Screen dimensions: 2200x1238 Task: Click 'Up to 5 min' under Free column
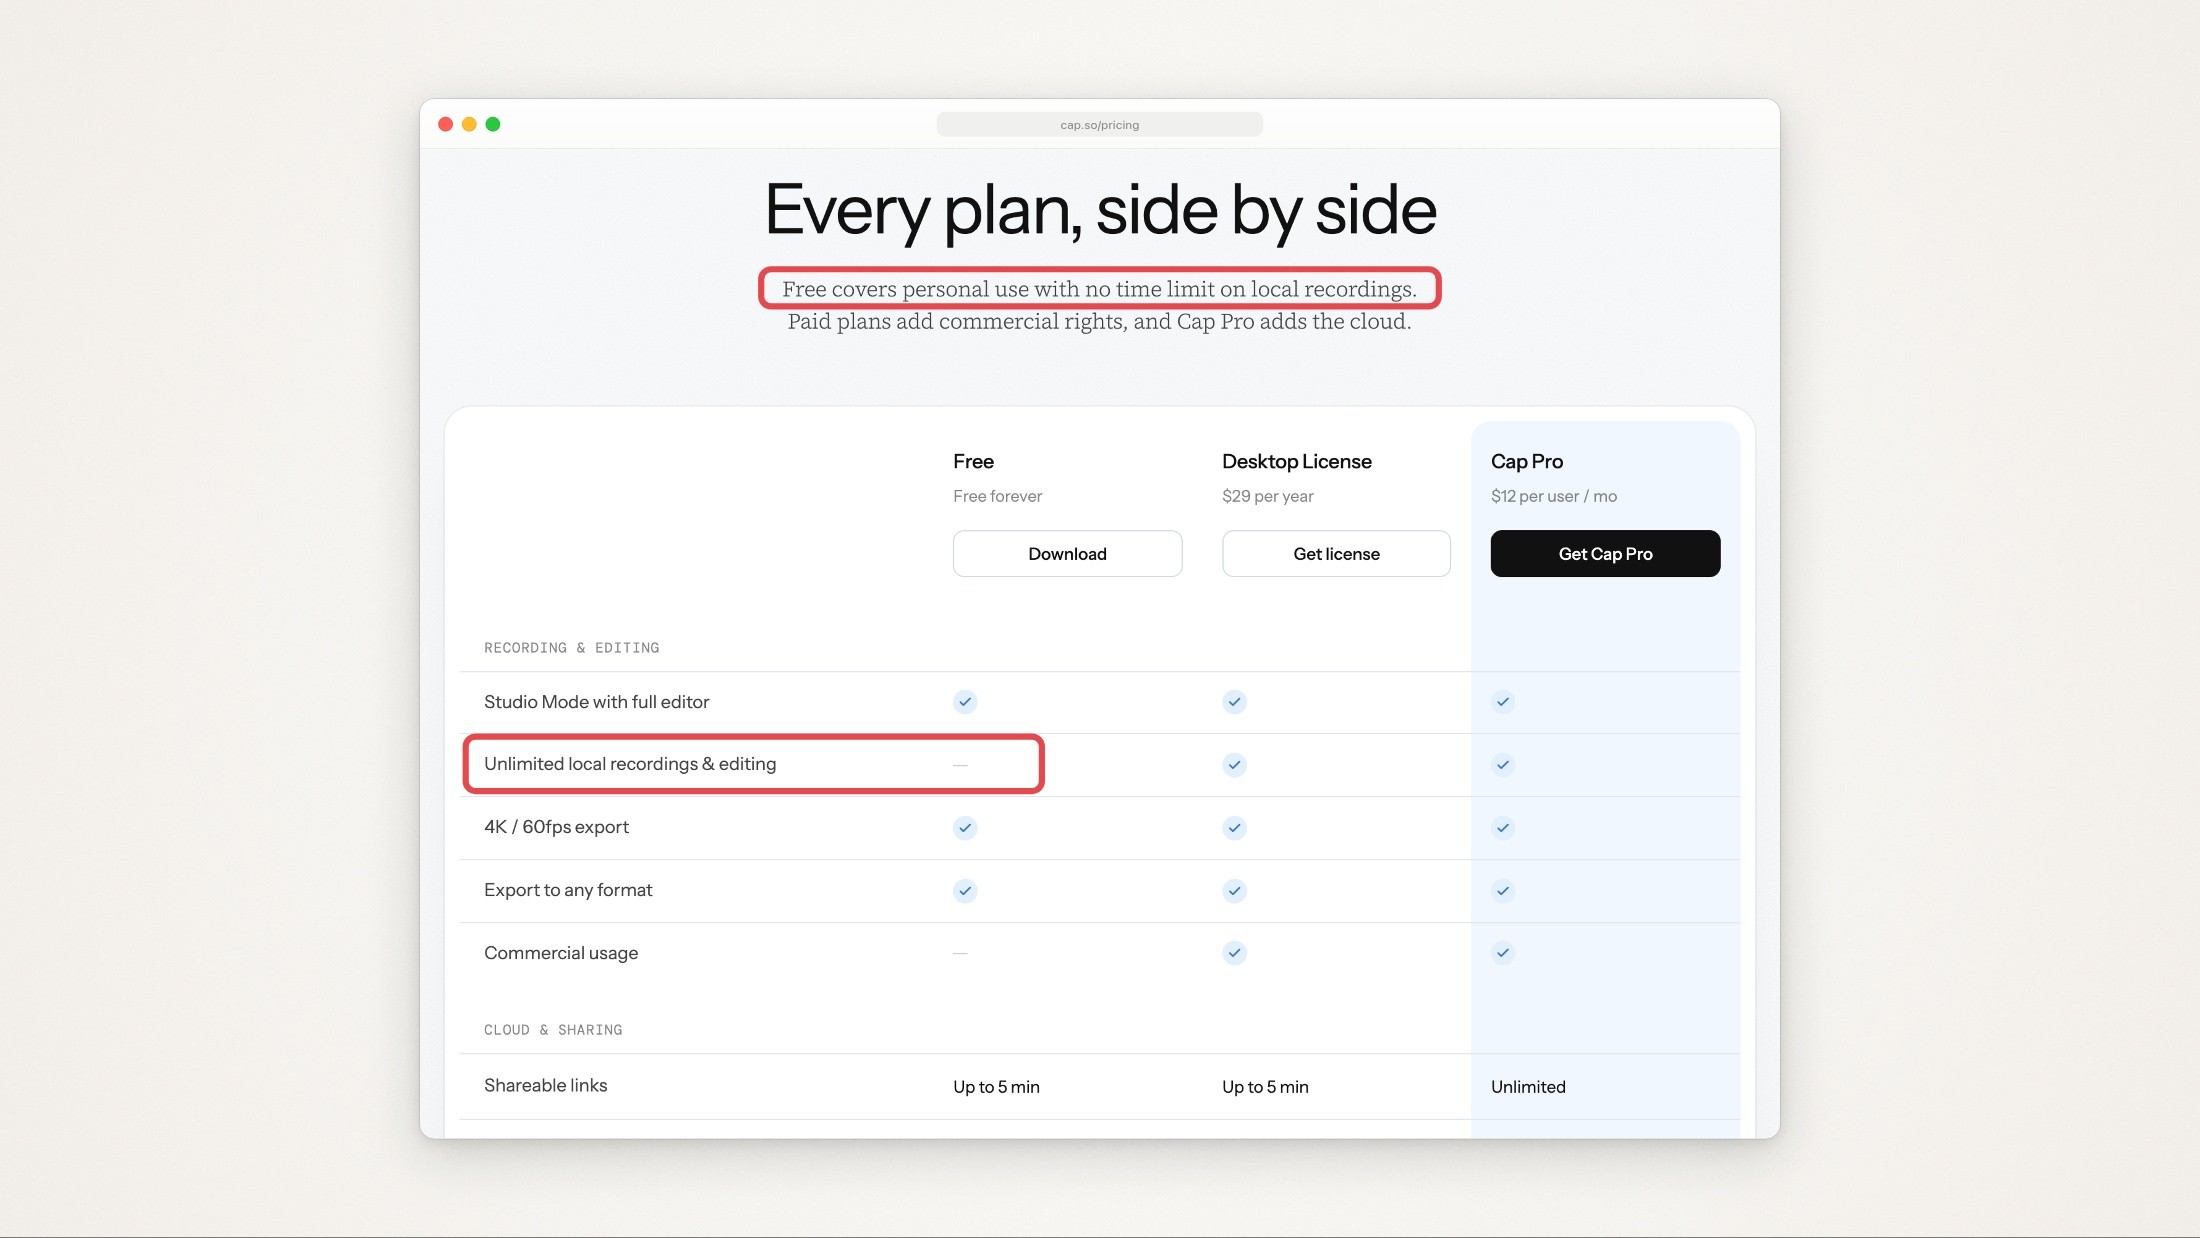[996, 1087]
